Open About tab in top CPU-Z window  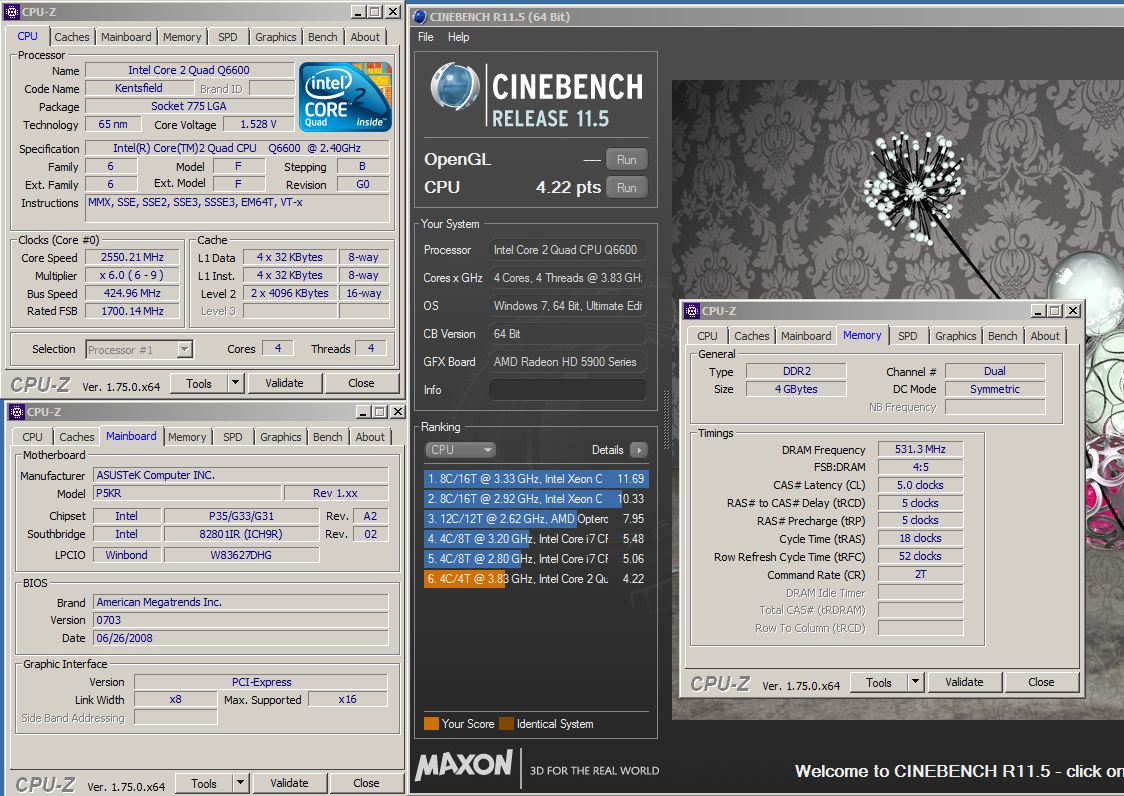click(x=365, y=37)
